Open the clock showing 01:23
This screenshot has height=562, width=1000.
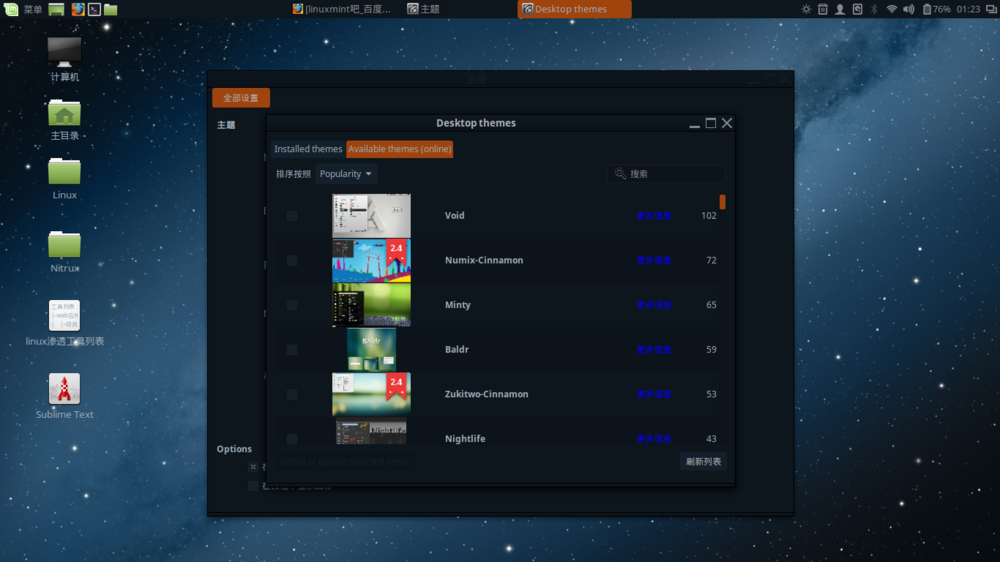click(x=968, y=9)
